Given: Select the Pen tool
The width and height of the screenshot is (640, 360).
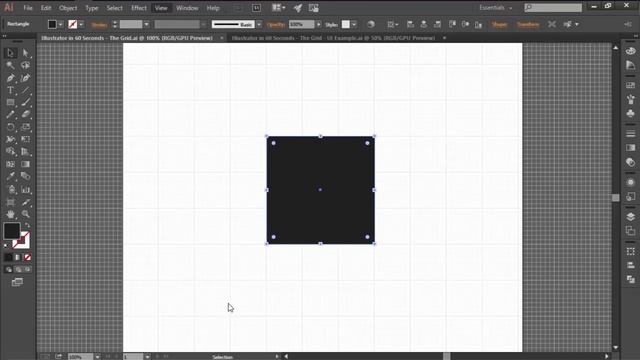Looking at the screenshot, I should pyautogui.click(x=10, y=78).
